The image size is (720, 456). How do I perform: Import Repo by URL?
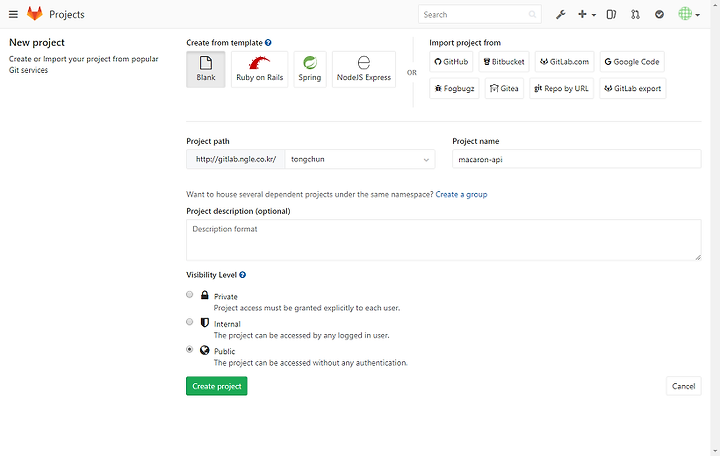point(561,88)
